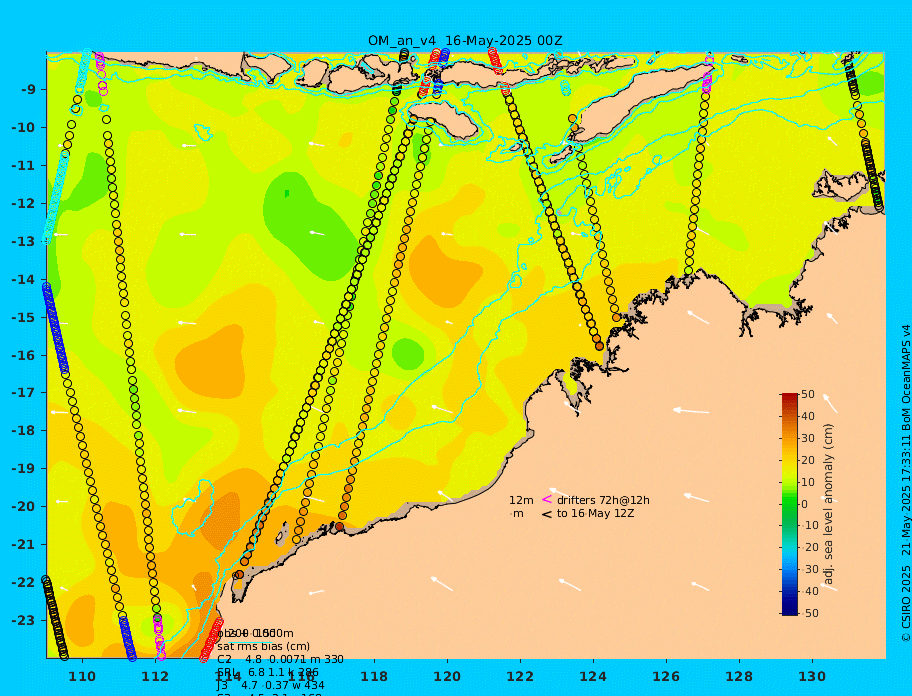This screenshot has height=696, width=912.
Task: Click the longitude axis label 126
Action: (x=666, y=677)
